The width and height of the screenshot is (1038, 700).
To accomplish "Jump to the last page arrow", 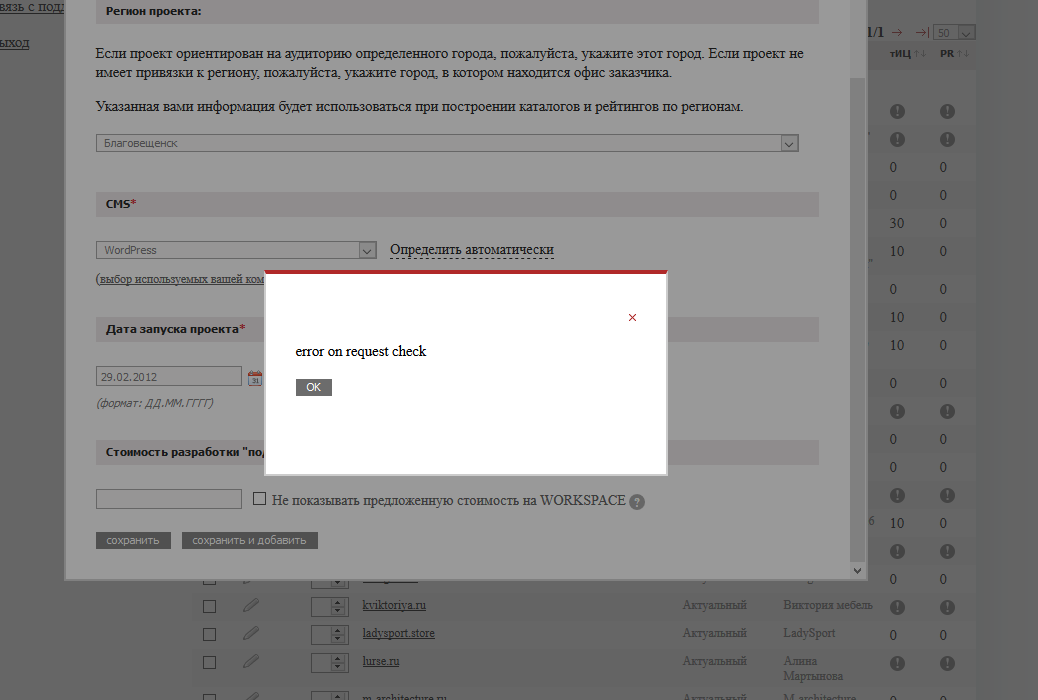I will pyautogui.click(x=922, y=32).
